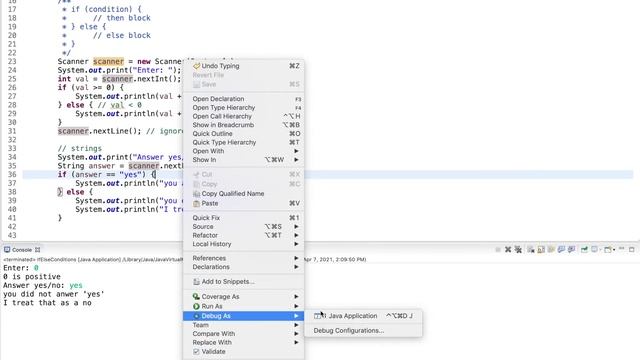Click Debug As submenu arrow
The width and height of the screenshot is (640, 360).
point(296,316)
